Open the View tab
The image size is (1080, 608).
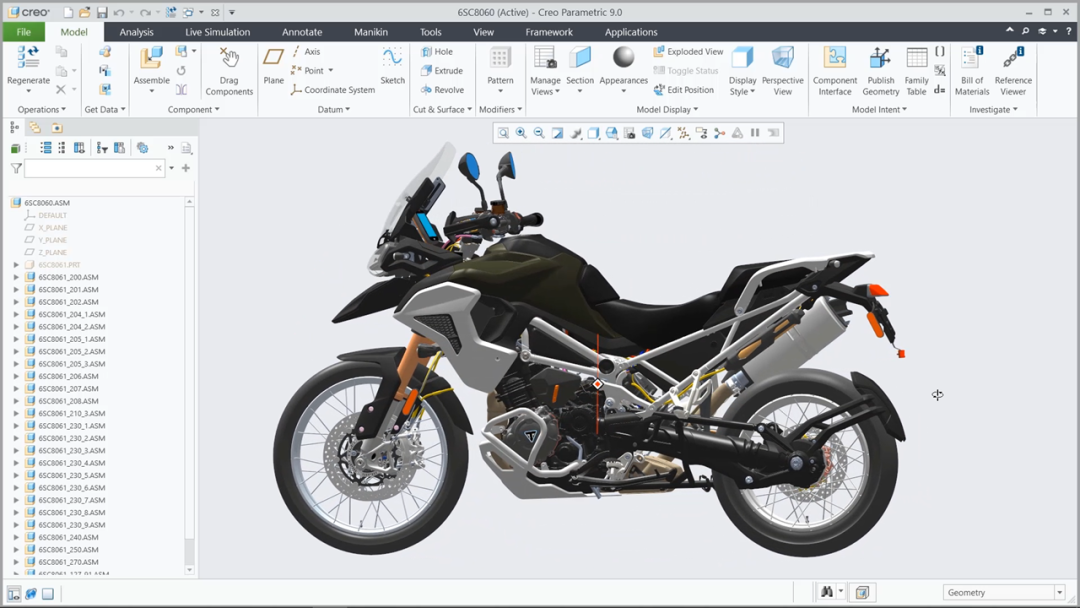pyautogui.click(x=484, y=32)
